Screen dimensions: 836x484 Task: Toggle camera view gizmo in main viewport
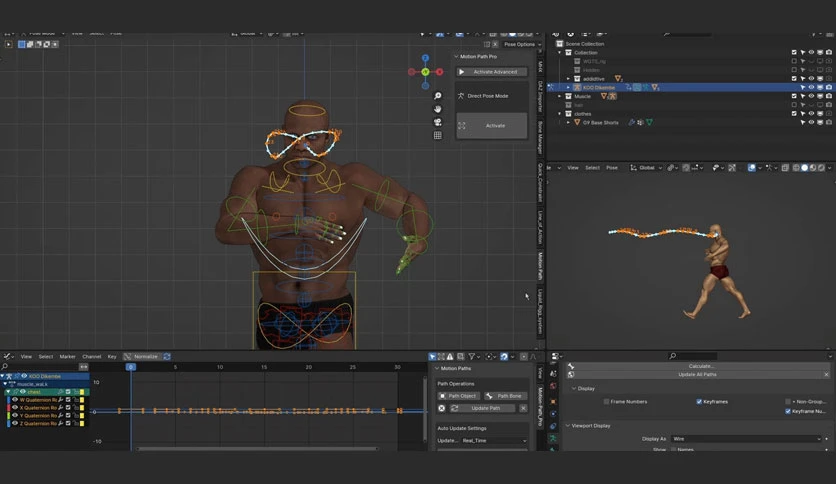[x=438, y=122]
